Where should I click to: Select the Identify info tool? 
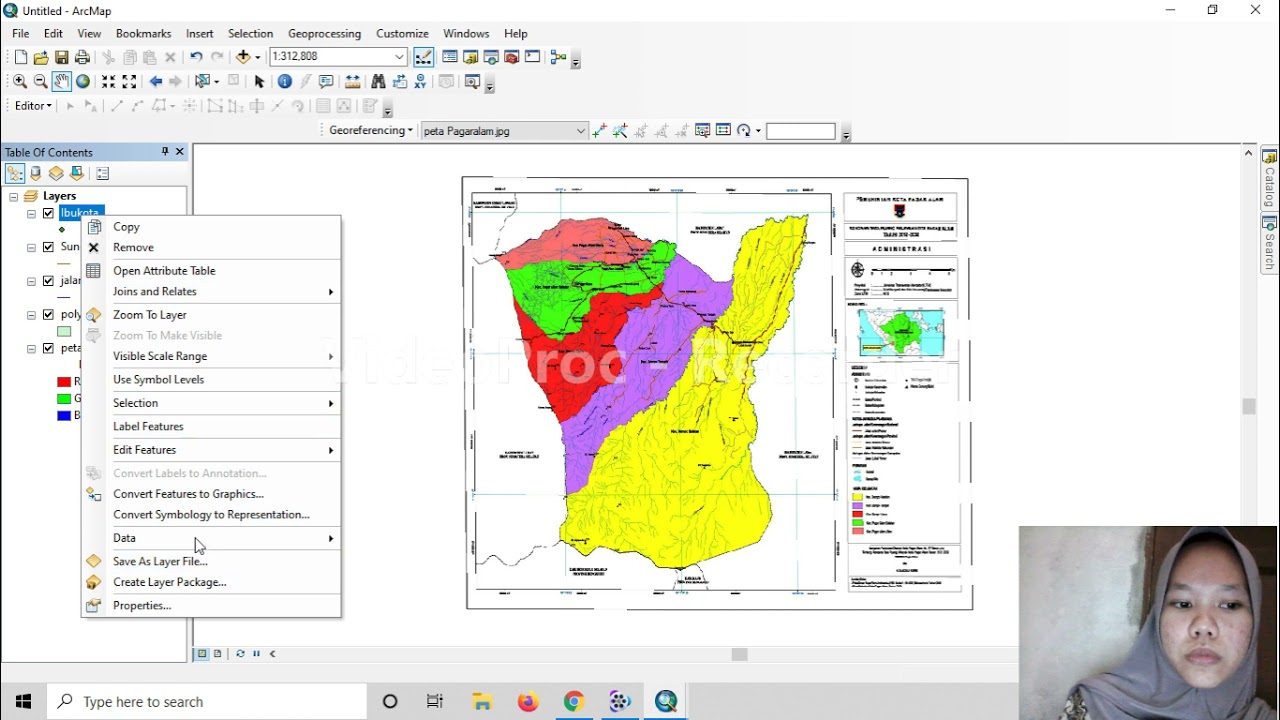tap(285, 81)
